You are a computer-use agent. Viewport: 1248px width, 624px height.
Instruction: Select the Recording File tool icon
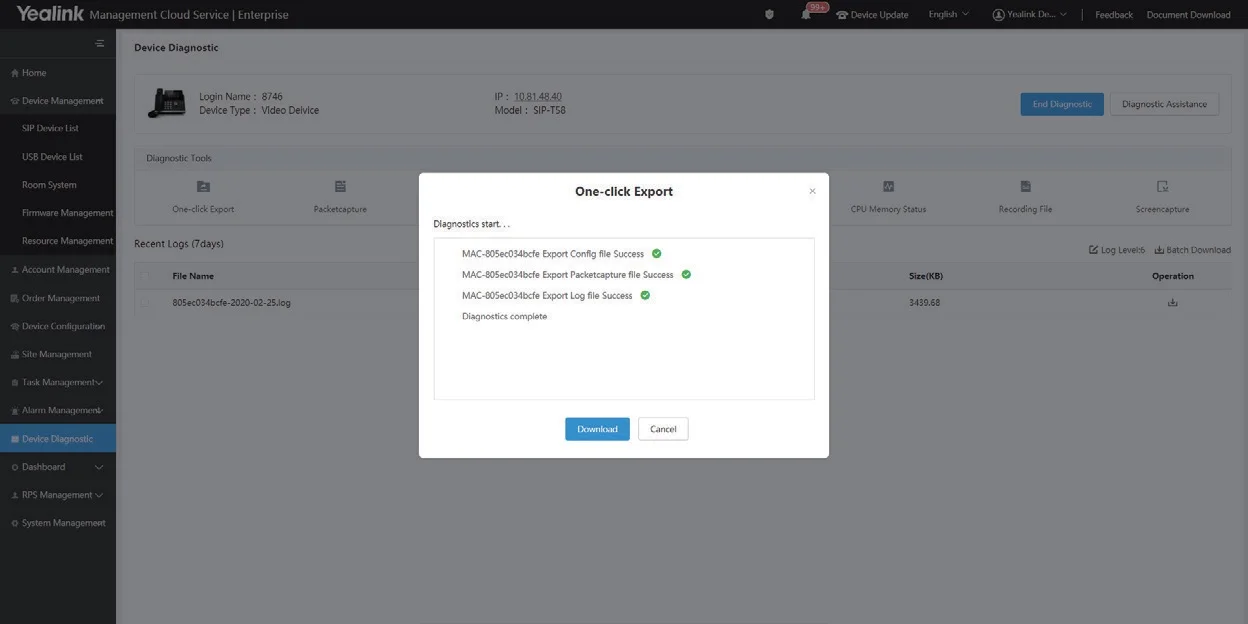point(1025,187)
